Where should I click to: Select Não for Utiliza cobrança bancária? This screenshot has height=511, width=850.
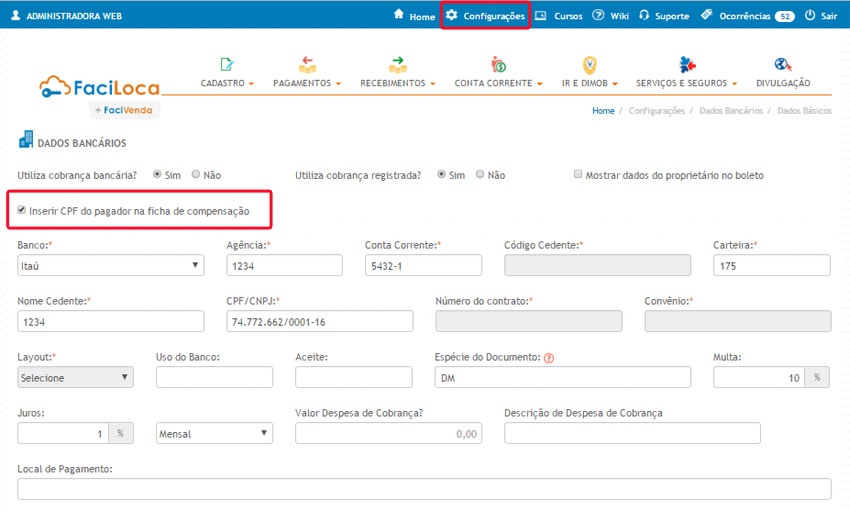[x=196, y=175]
